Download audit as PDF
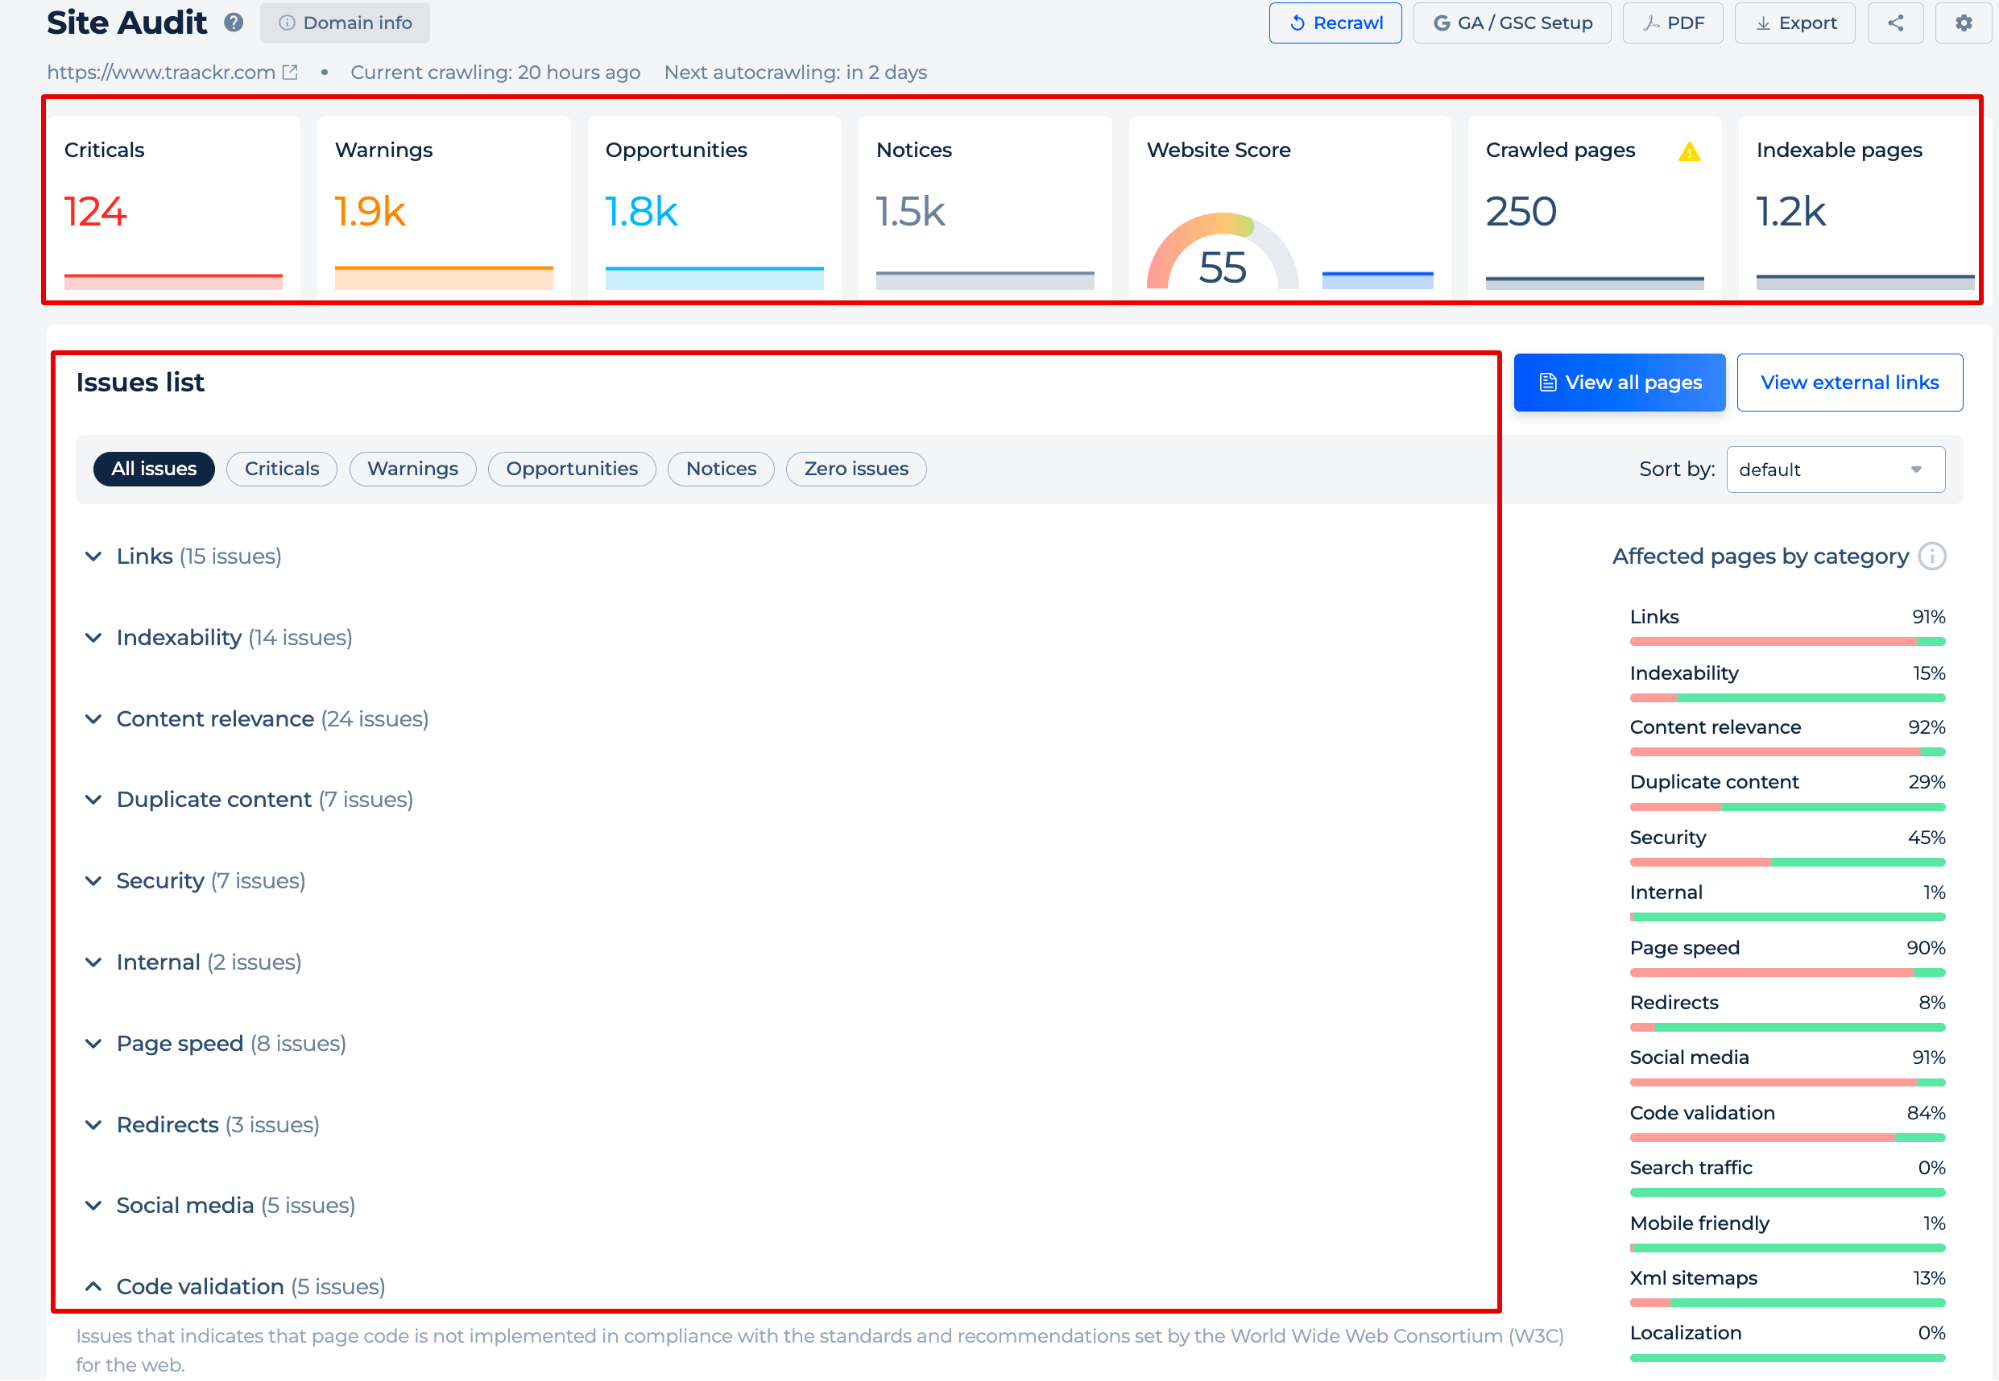Image resolution: width=1999 pixels, height=1381 pixels. tap(1674, 23)
